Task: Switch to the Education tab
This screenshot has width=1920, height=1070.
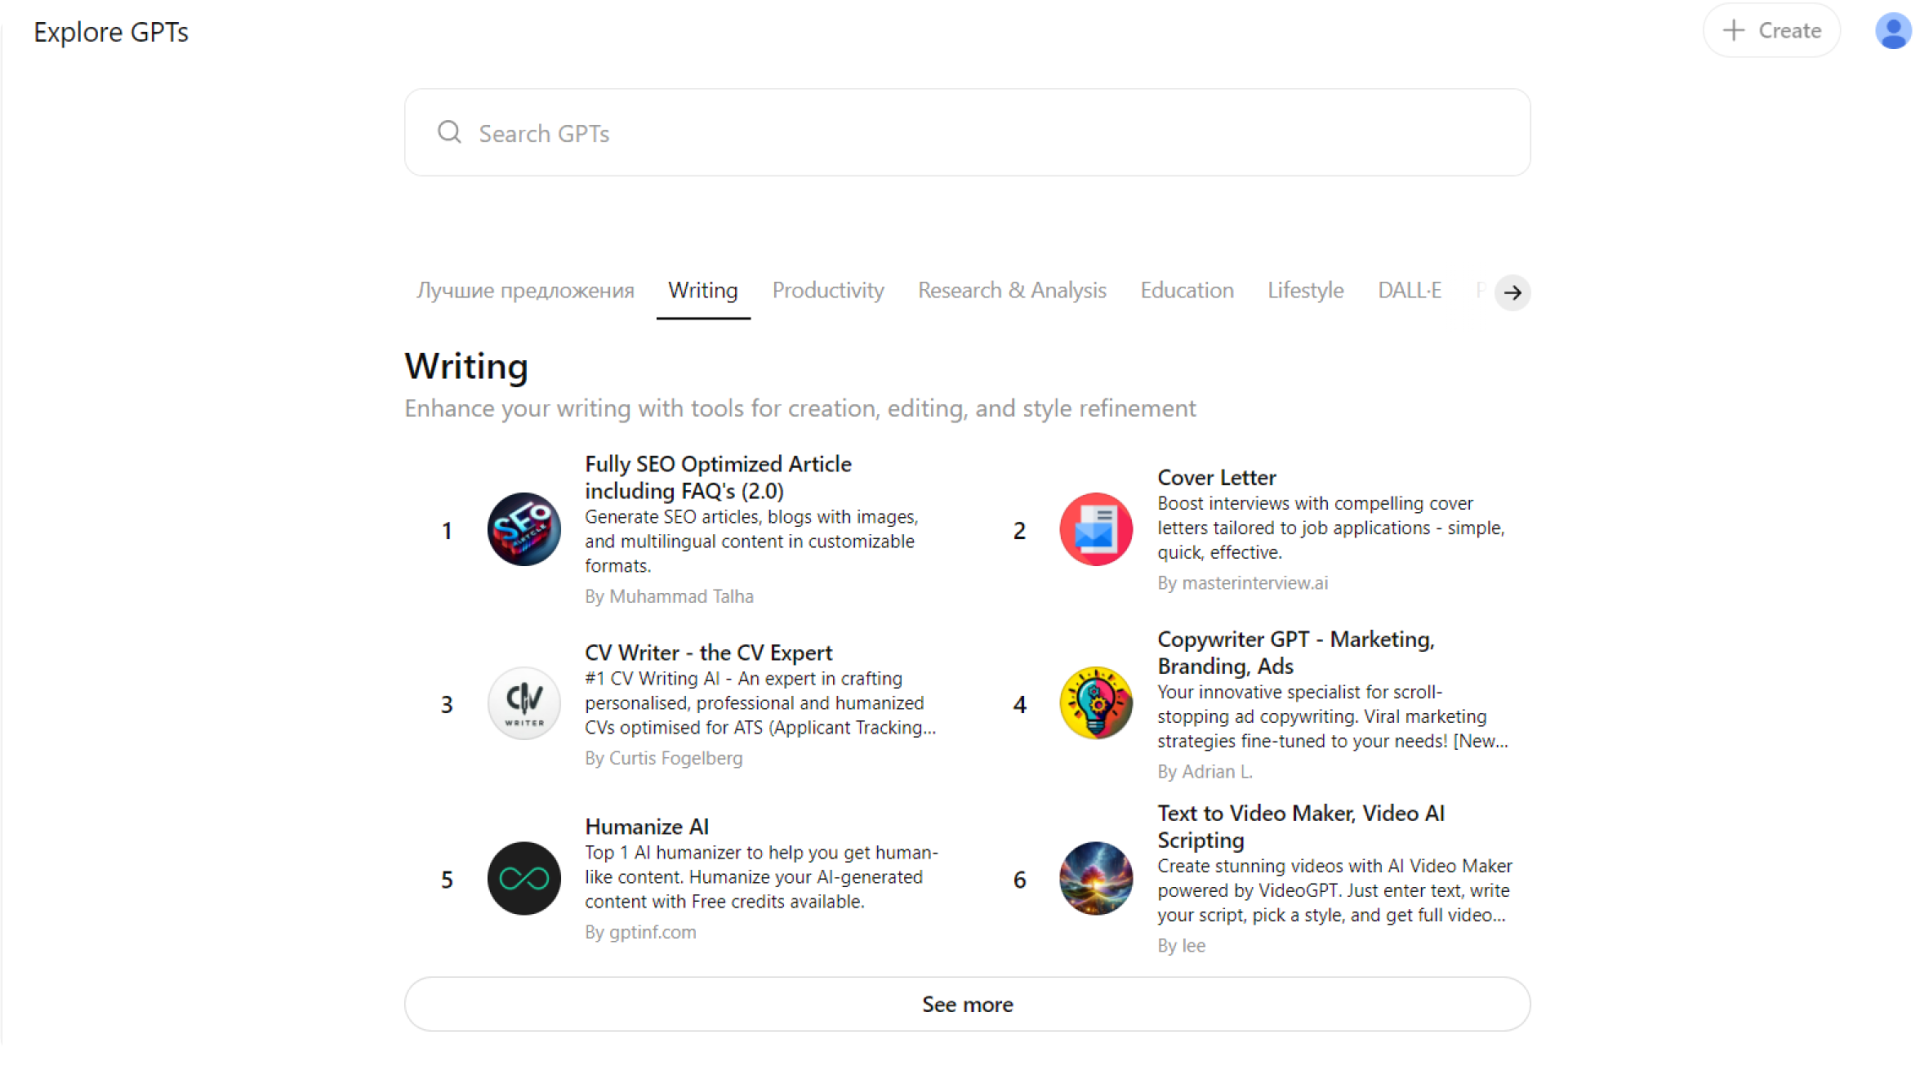Action: (x=1187, y=290)
